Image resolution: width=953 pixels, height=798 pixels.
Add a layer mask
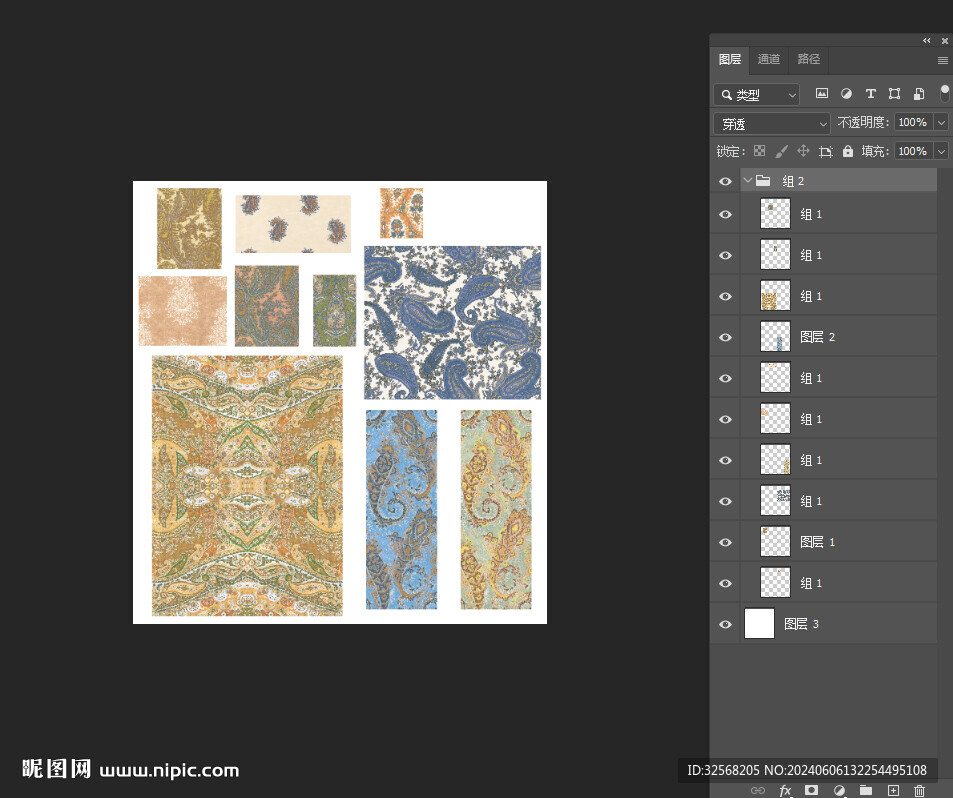point(811,790)
